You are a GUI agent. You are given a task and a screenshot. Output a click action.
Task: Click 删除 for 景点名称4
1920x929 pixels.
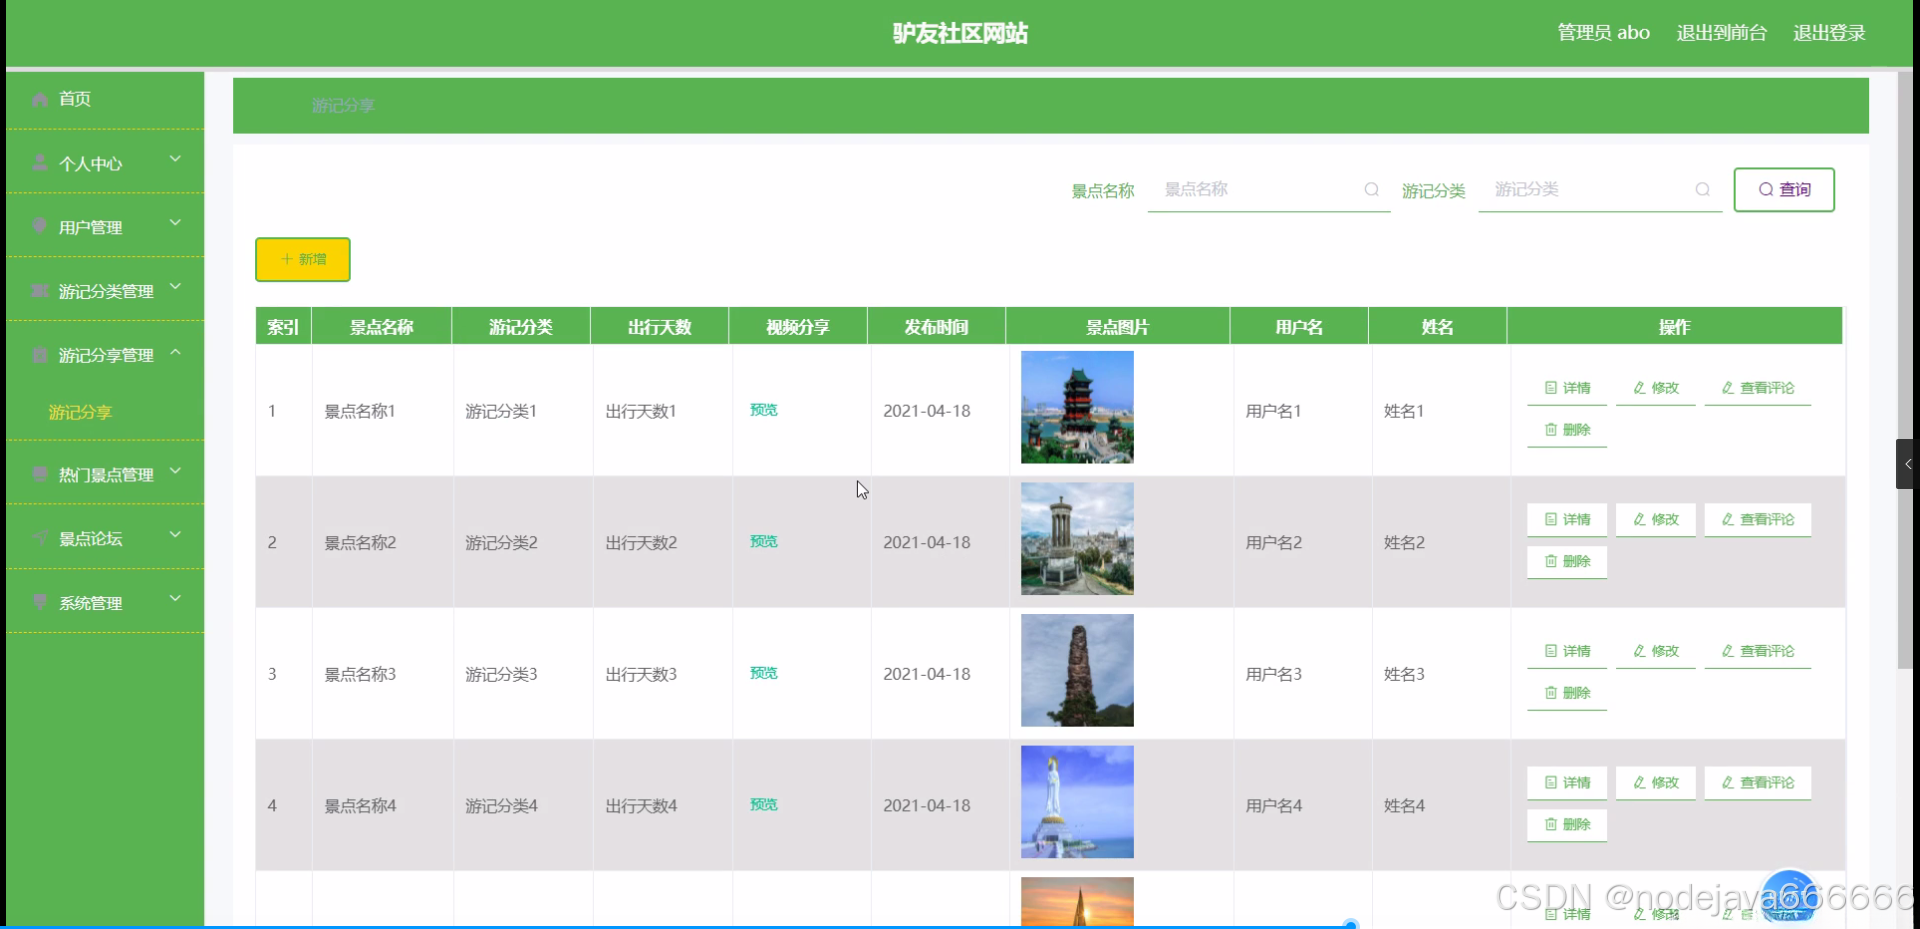click(x=1567, y=825)
